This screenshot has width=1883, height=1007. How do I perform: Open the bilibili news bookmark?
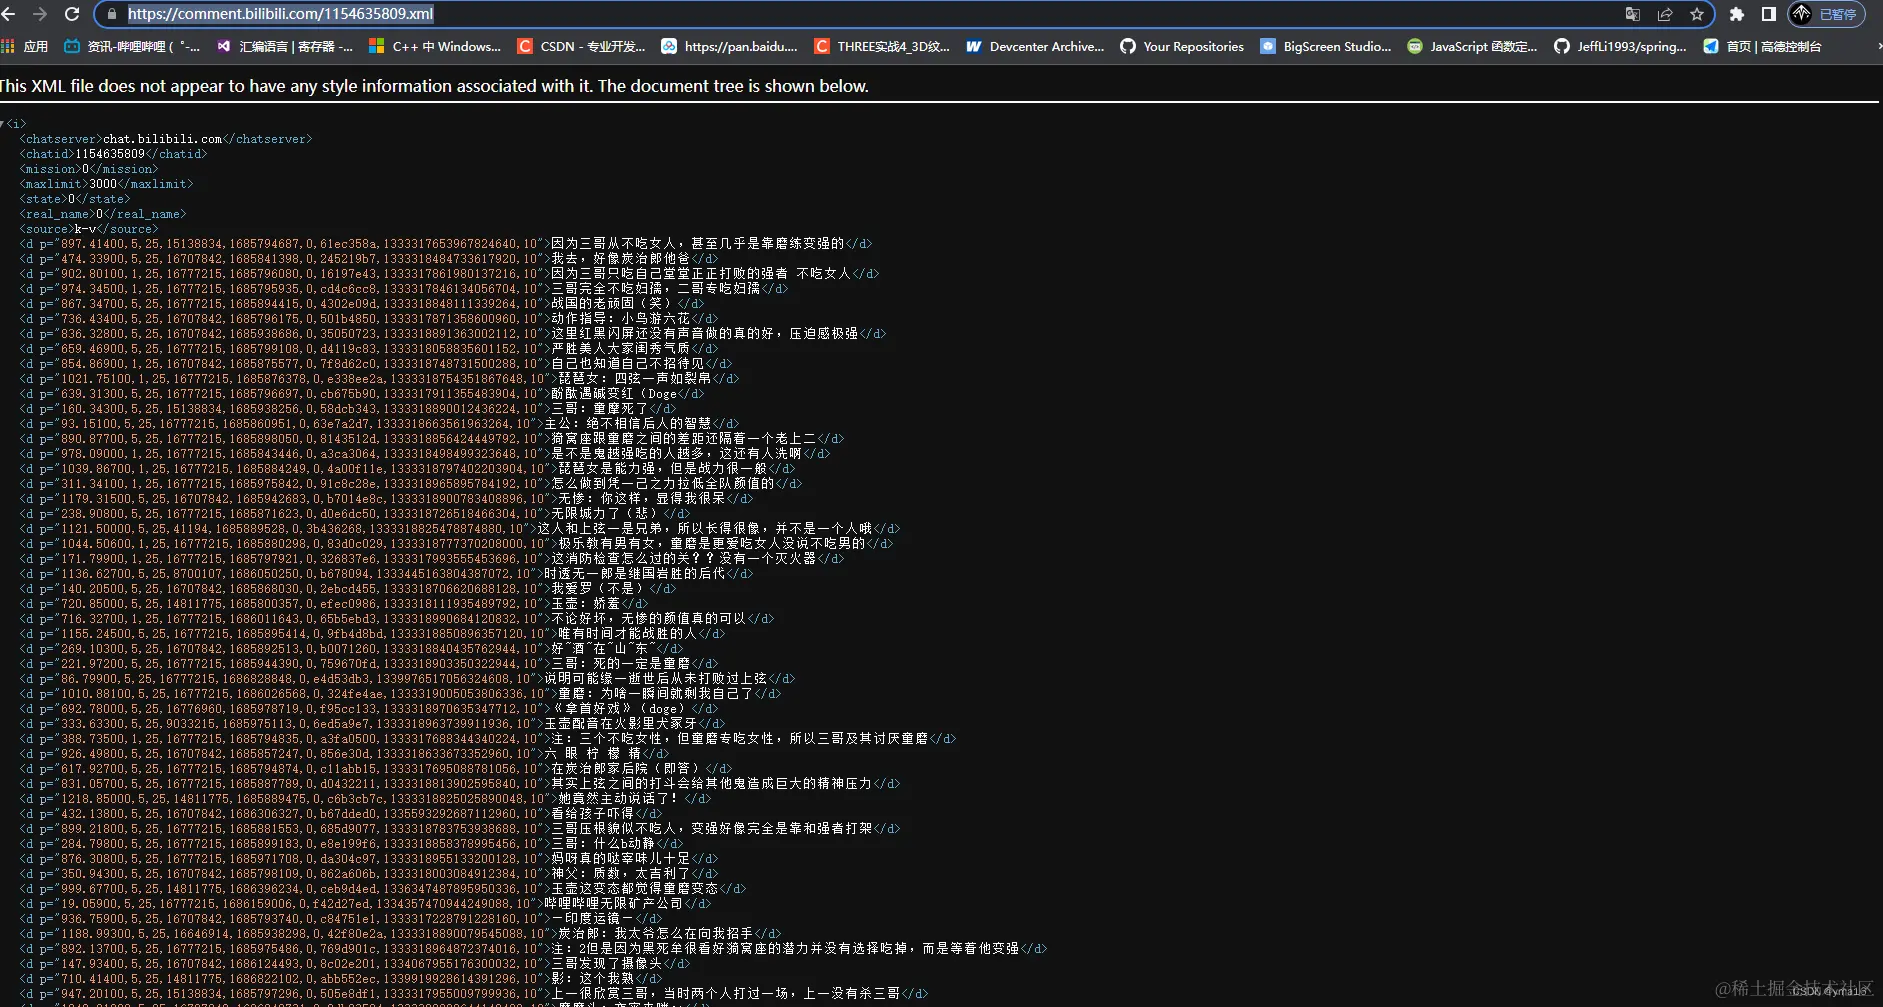coord(132,46)
